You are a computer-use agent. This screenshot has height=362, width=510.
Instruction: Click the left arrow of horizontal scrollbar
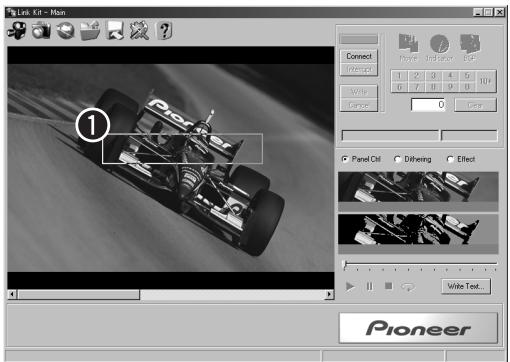[x=12, y=294]
